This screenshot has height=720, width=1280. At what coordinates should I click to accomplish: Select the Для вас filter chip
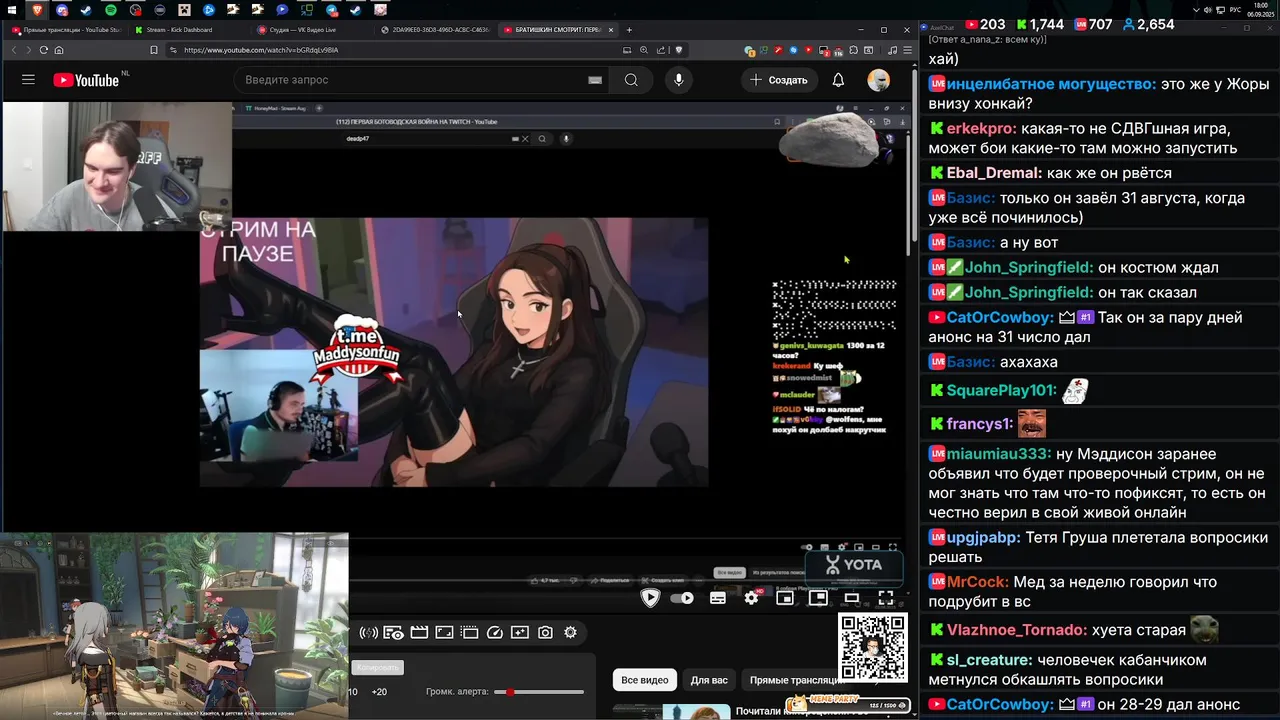(x=709, y=680)
